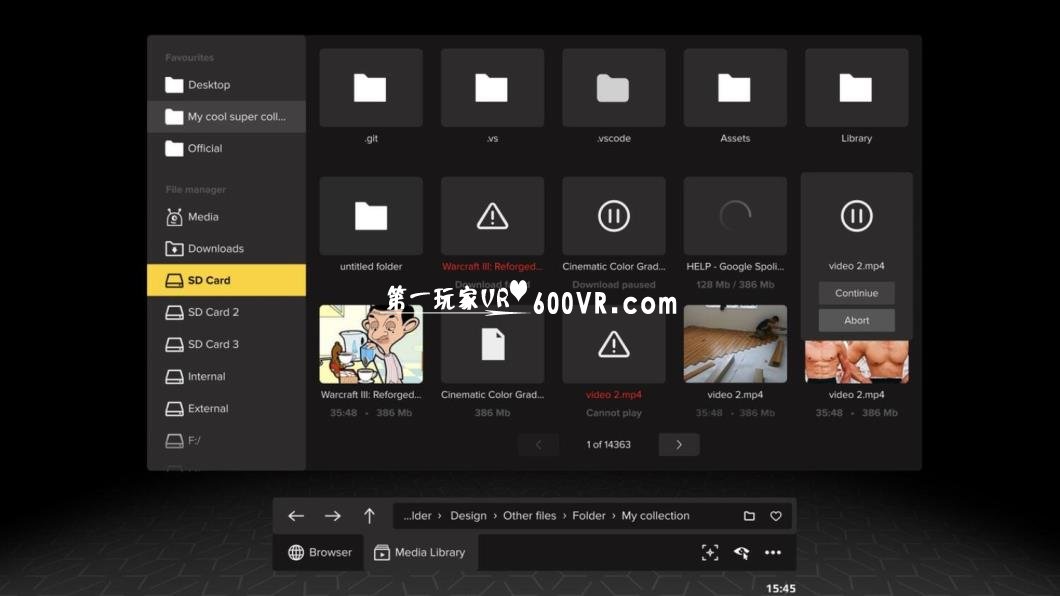
Task: Click the recenter view icon
Action: pos(710,552)
